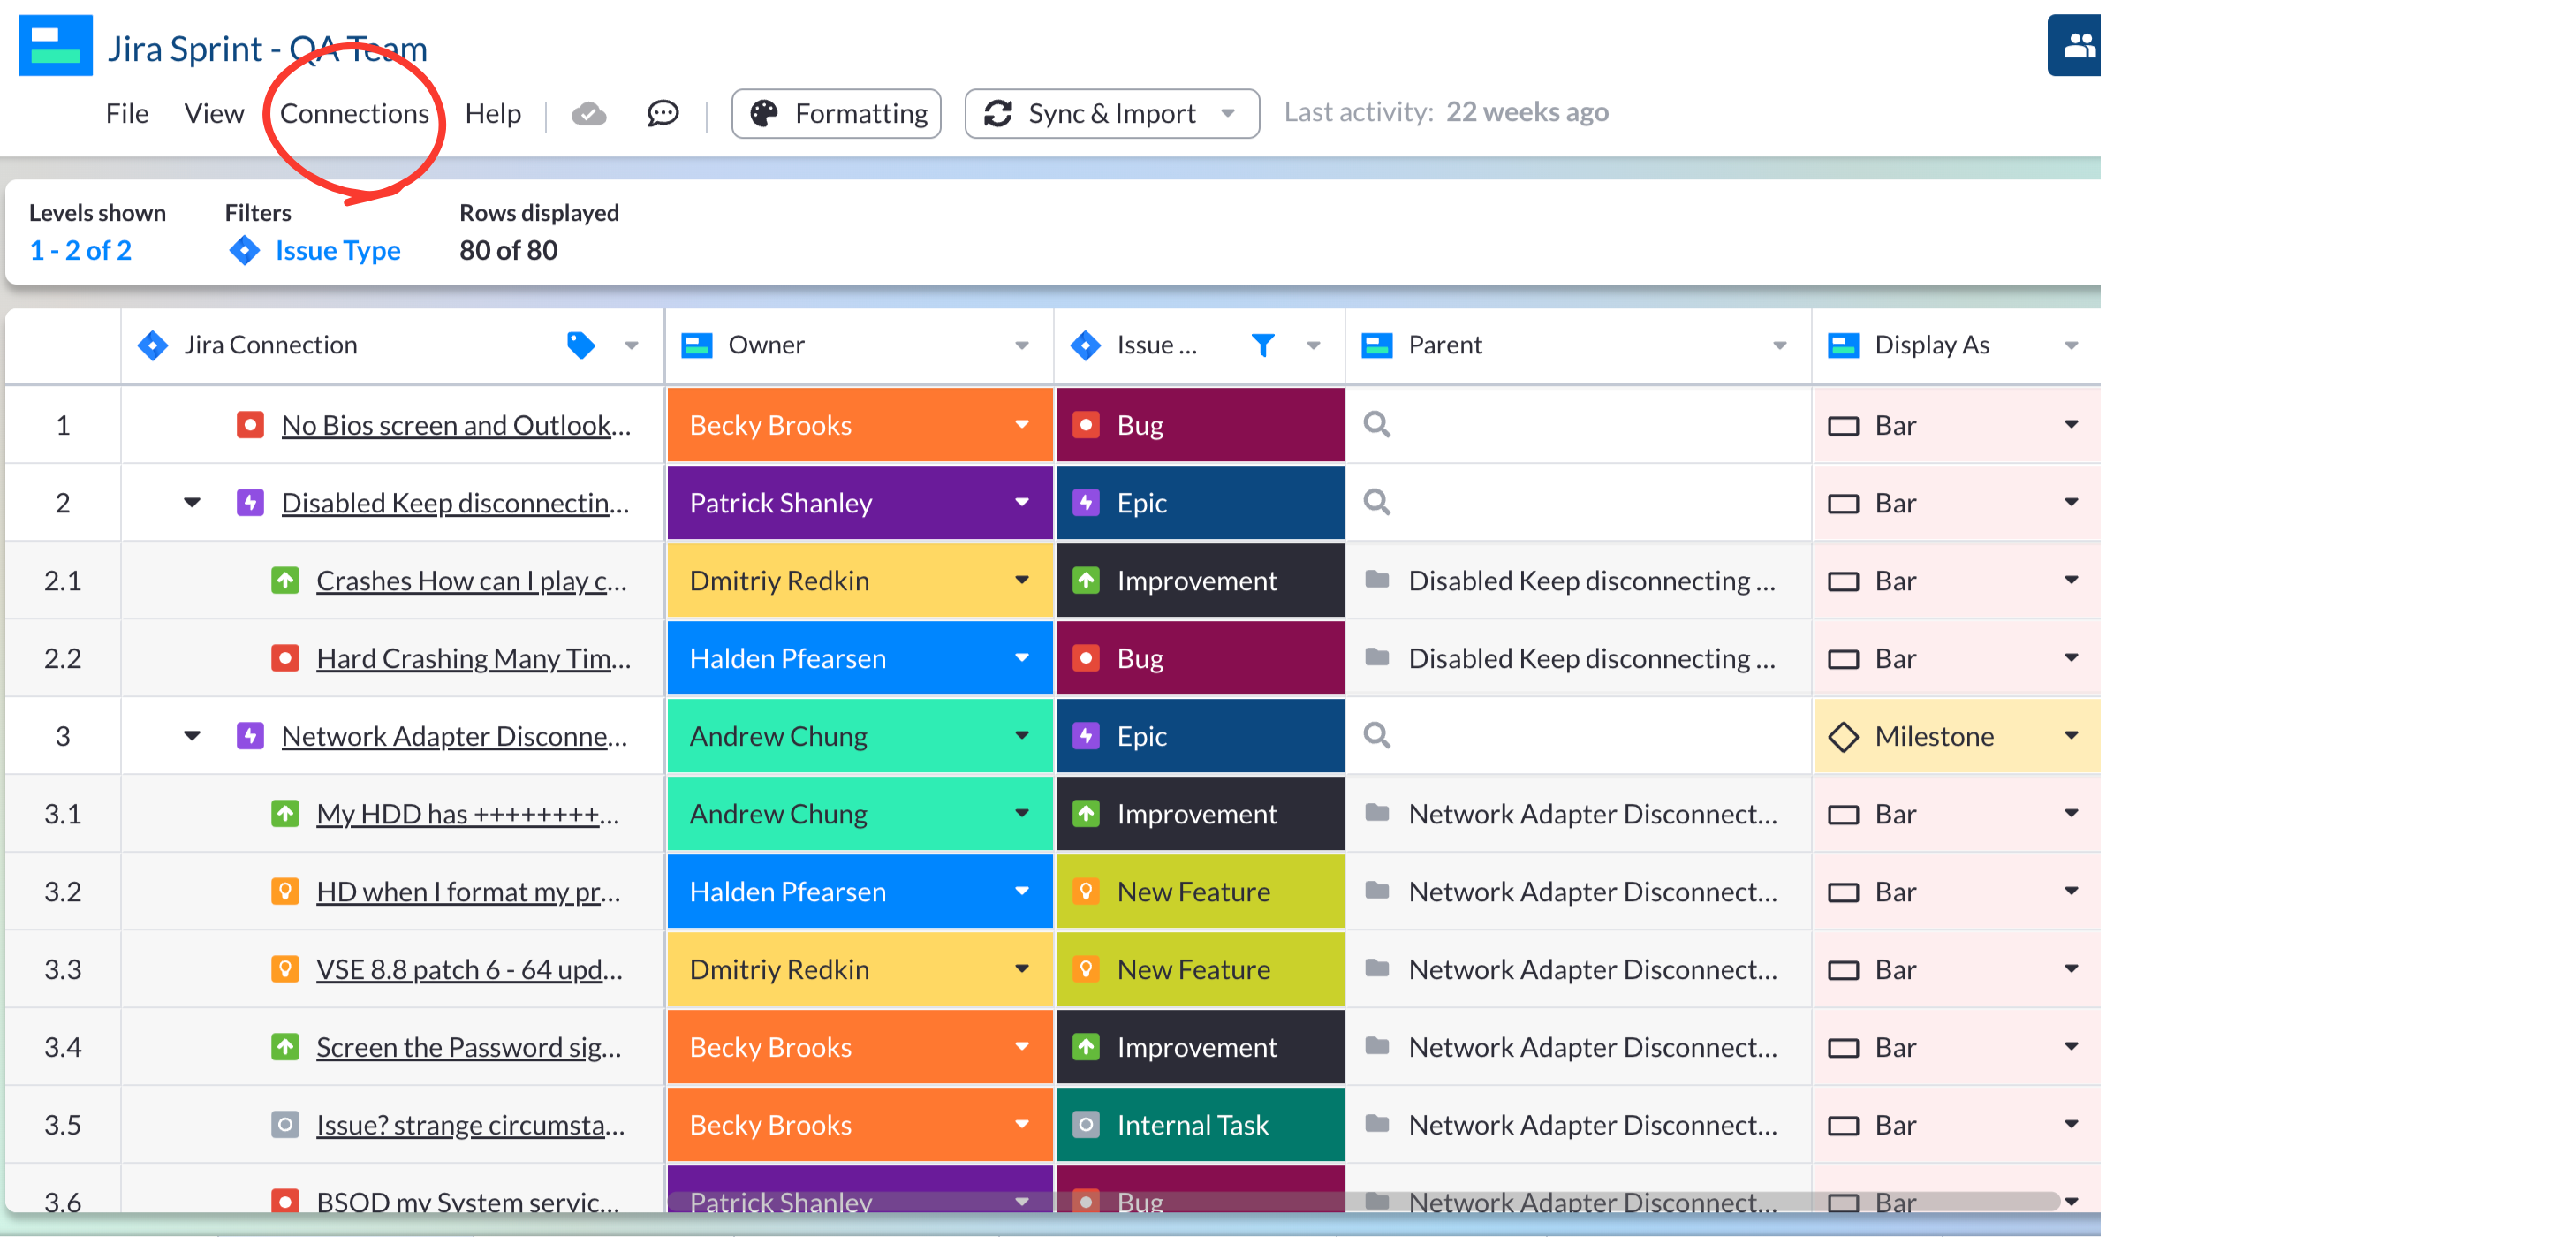This screenshot has height=1237, width=2576.
Task: Click the Improvement cell in row 3.4
Action: [x=1200, y=1047]
